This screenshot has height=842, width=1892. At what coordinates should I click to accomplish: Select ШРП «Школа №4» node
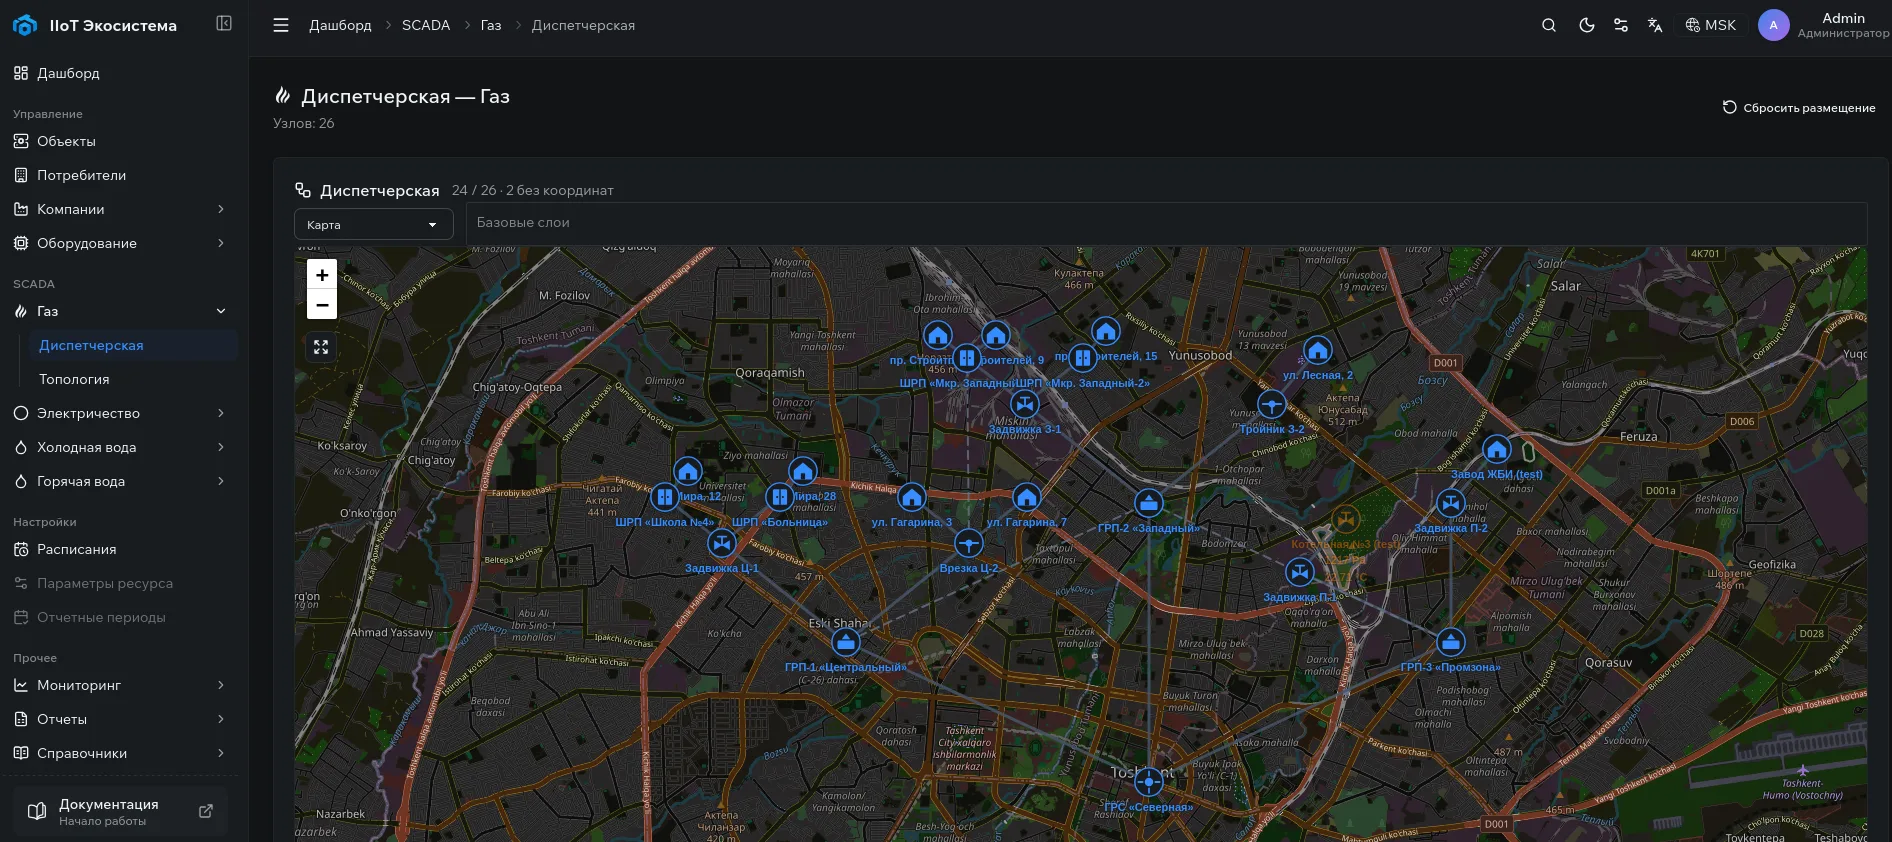[665, 497]
